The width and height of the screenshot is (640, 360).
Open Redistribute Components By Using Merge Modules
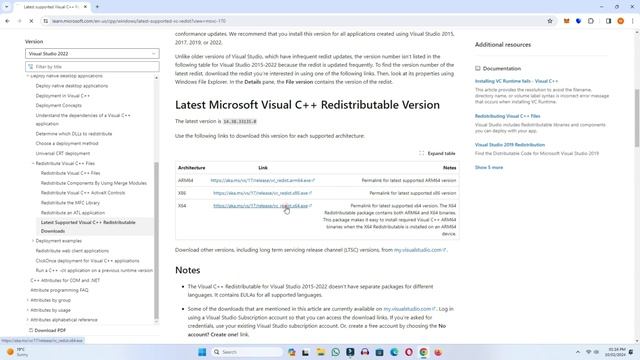94,183
